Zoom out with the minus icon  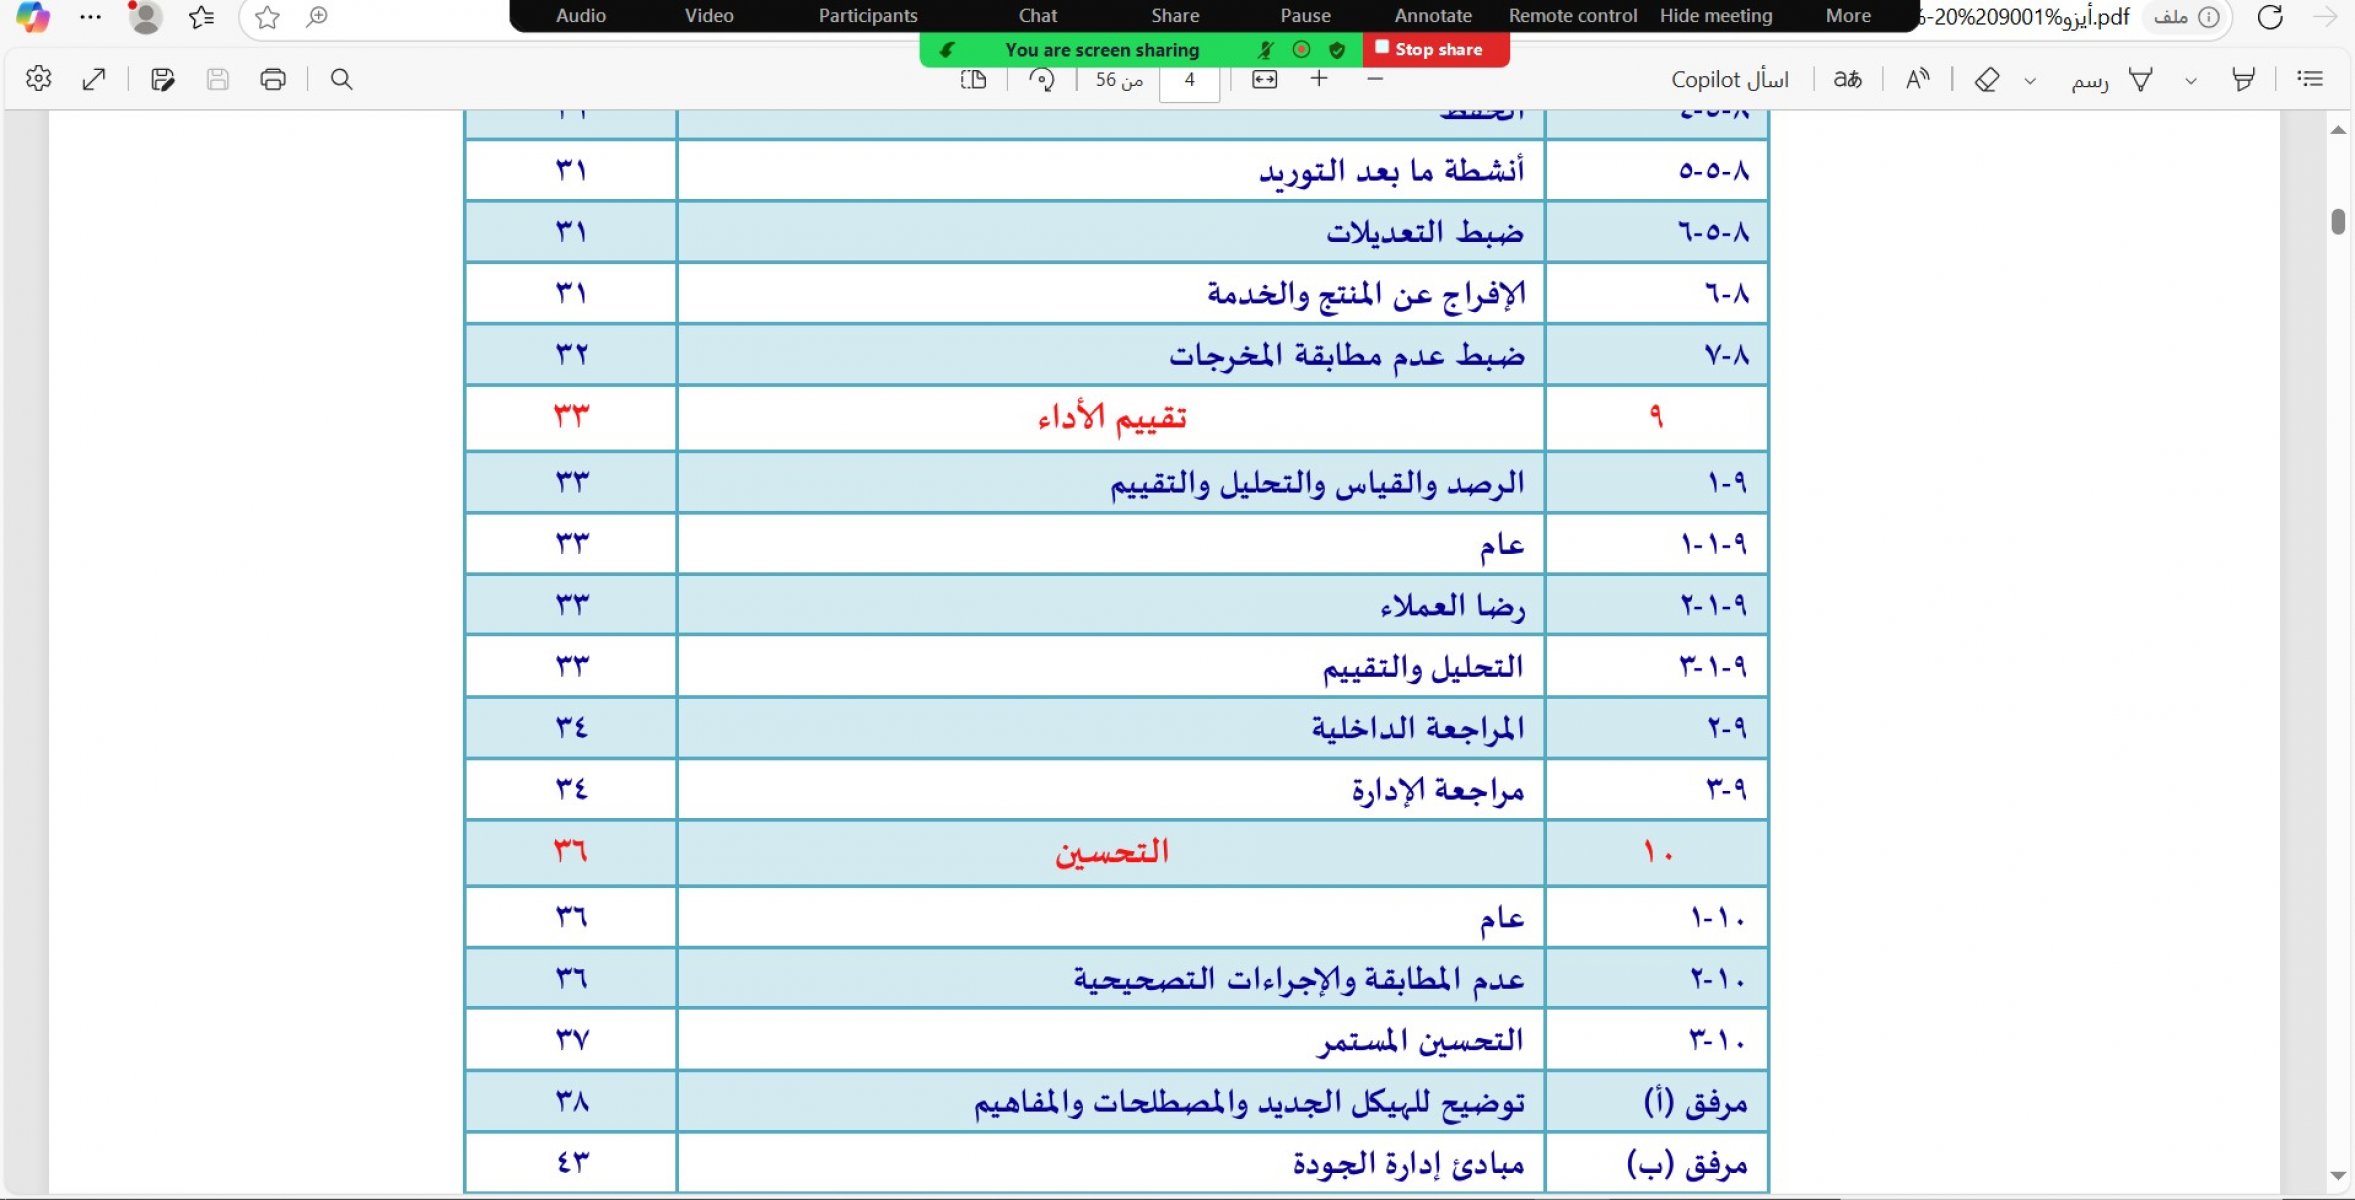coord(1375,78)
